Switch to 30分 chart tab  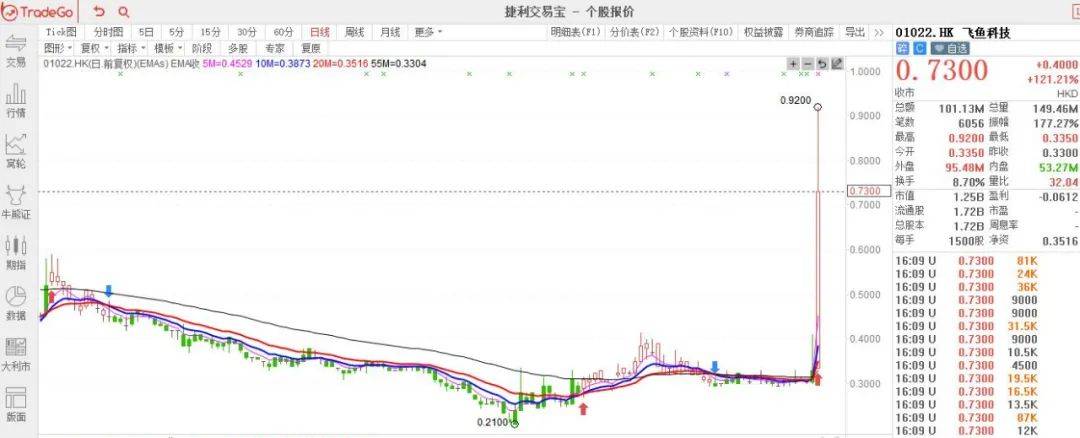[247, 32]
